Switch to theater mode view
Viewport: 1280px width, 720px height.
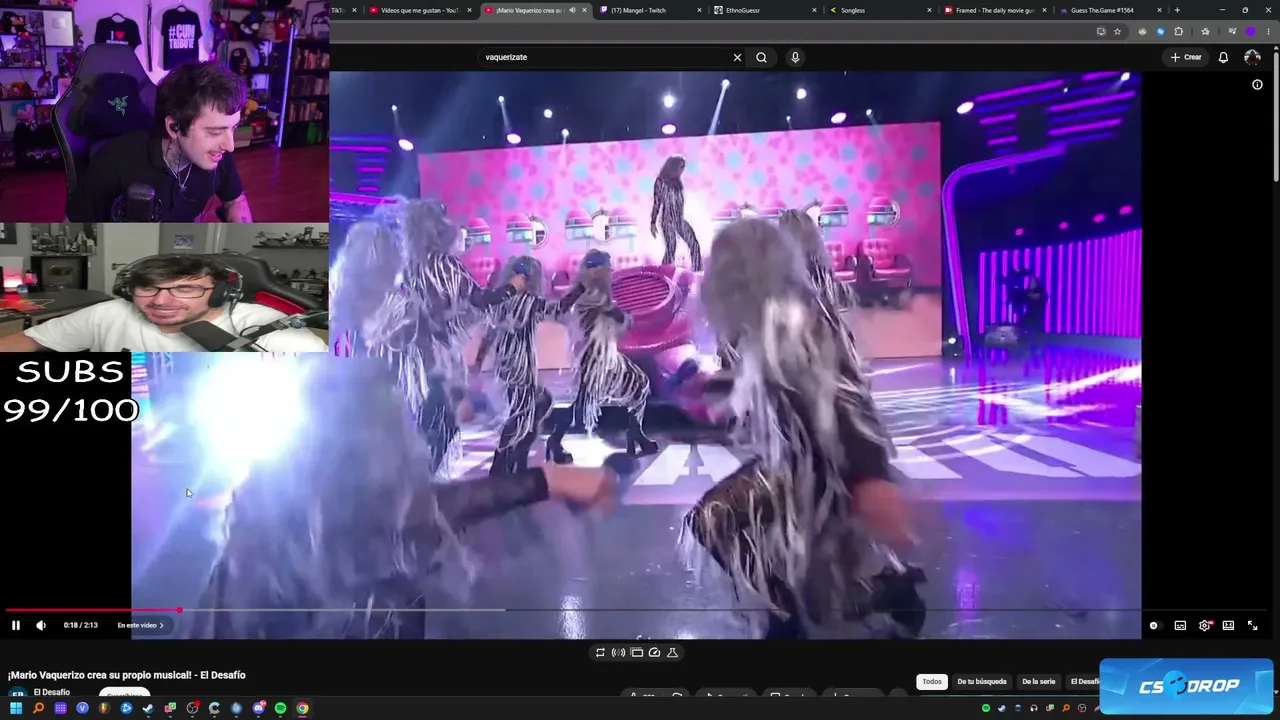pos(1228,625)
